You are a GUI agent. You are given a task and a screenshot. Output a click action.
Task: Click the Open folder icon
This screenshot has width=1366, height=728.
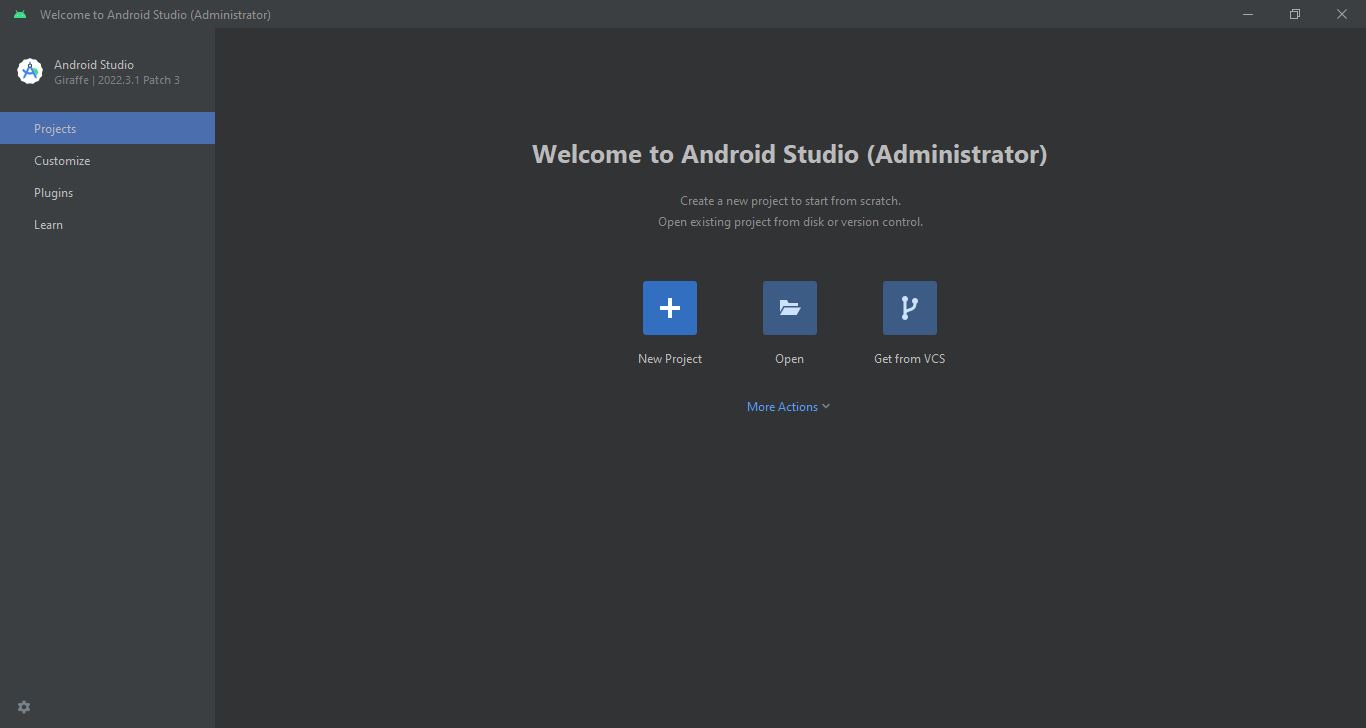(x=790, y=308)
